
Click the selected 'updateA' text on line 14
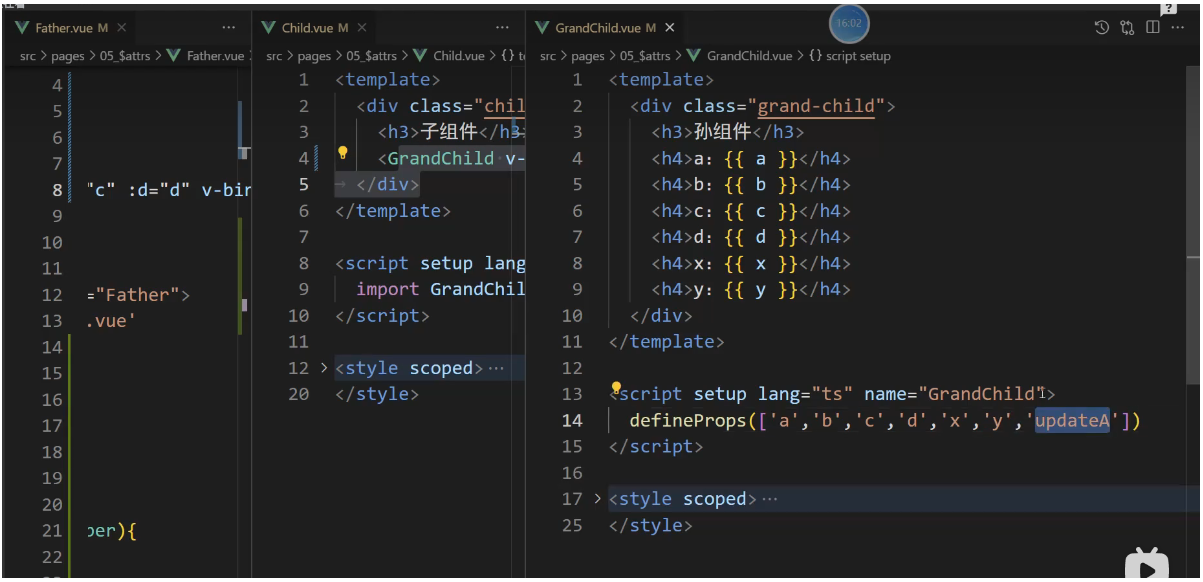tap(1073, 421)
